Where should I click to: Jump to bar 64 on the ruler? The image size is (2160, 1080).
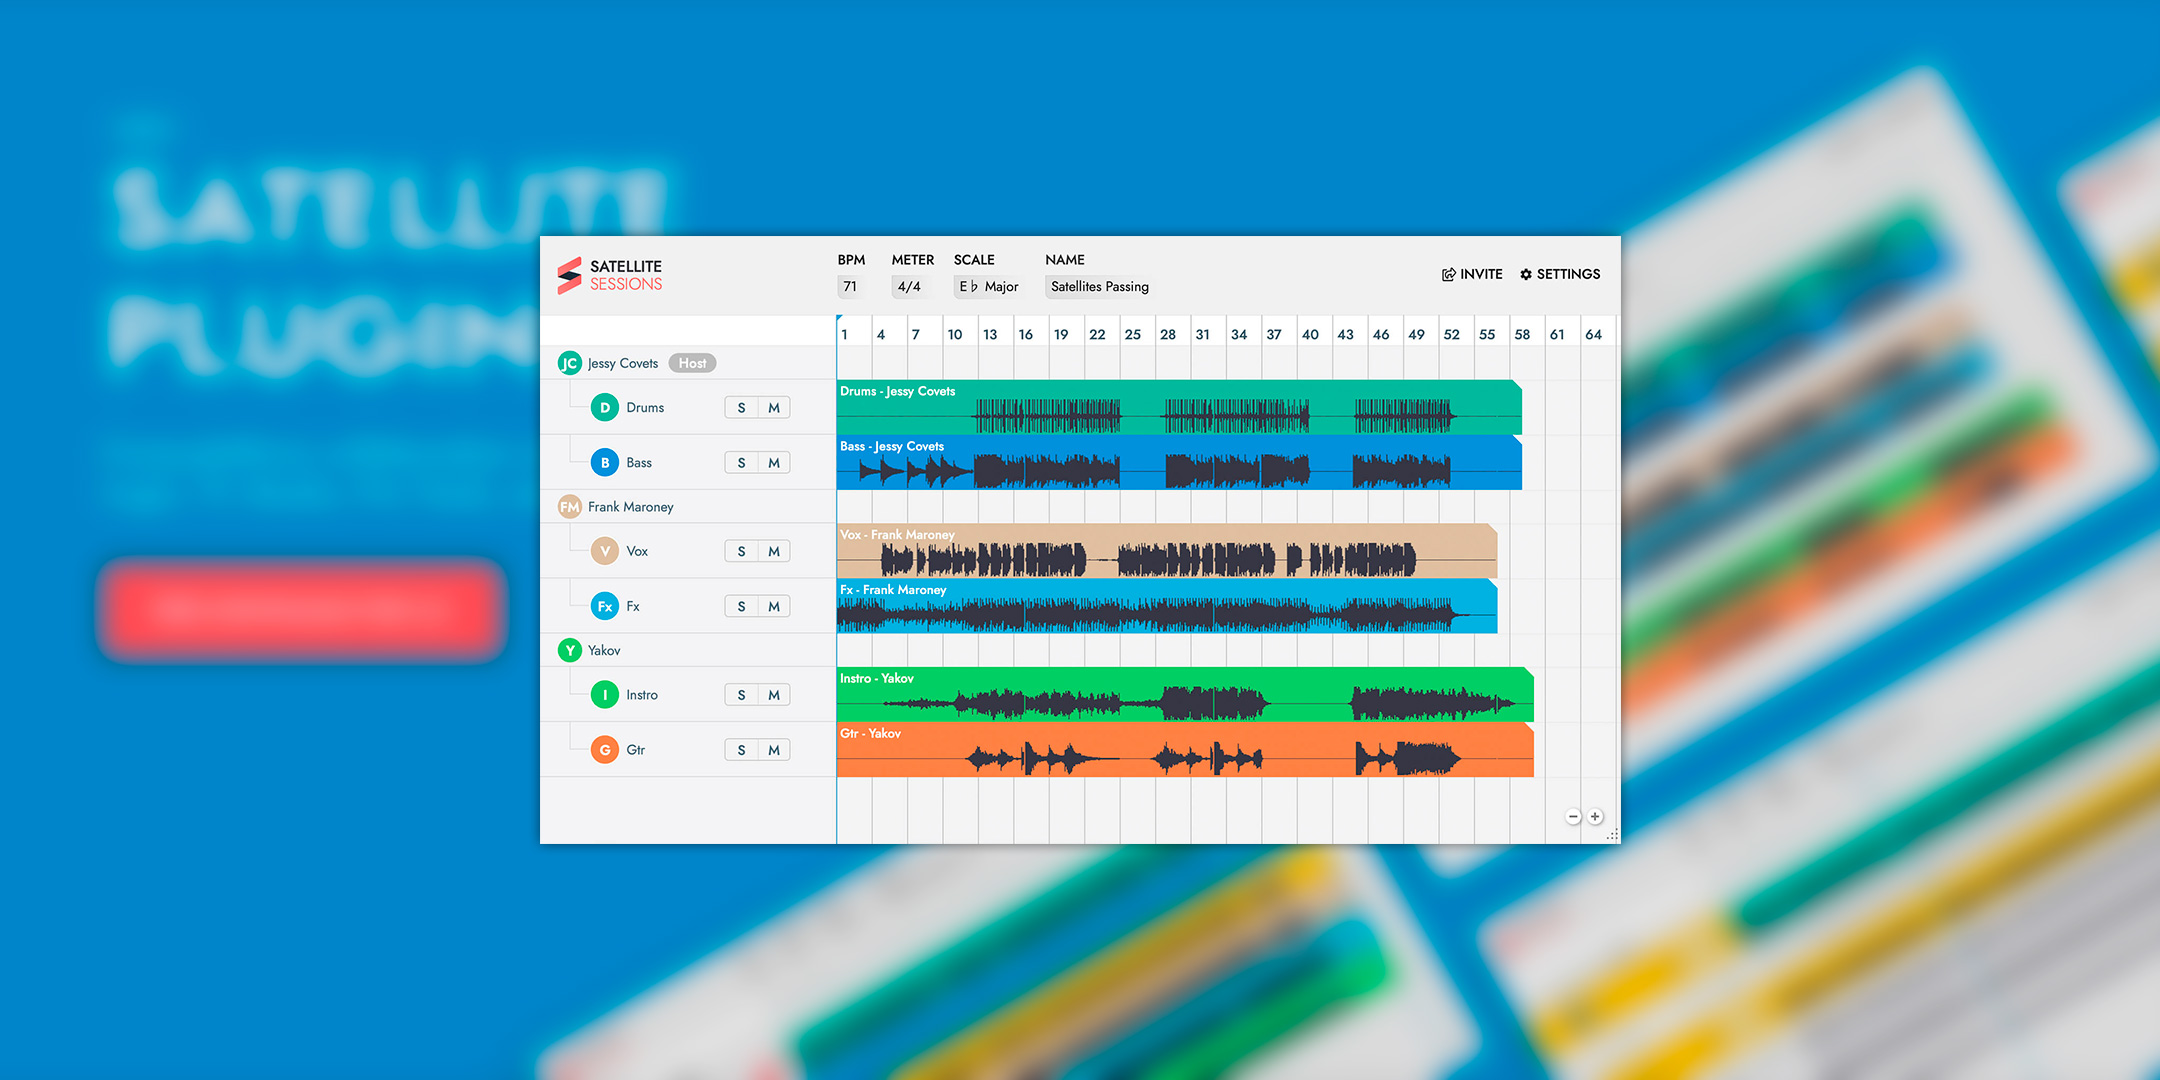[x=1594, y=335]
